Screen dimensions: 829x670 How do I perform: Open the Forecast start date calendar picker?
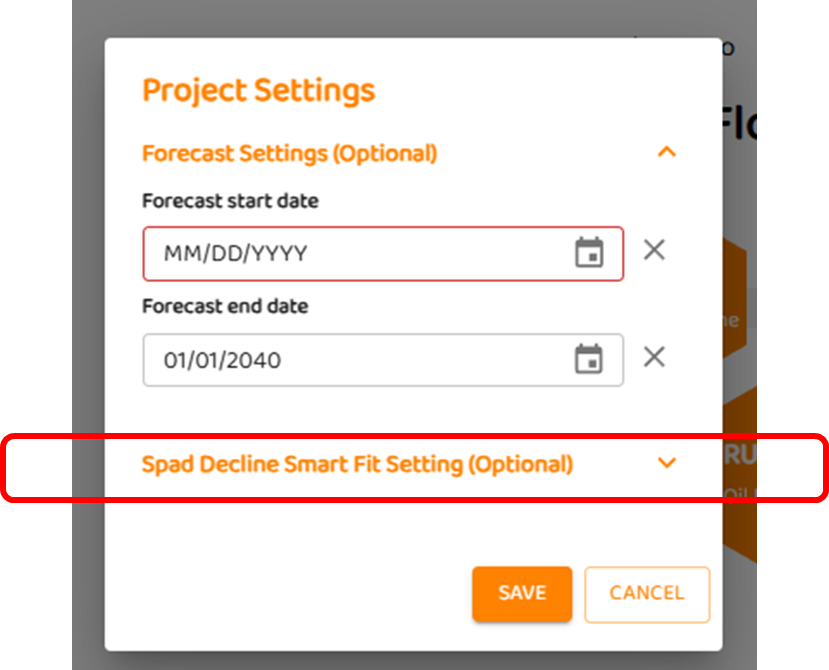click(x=589, y=253)
